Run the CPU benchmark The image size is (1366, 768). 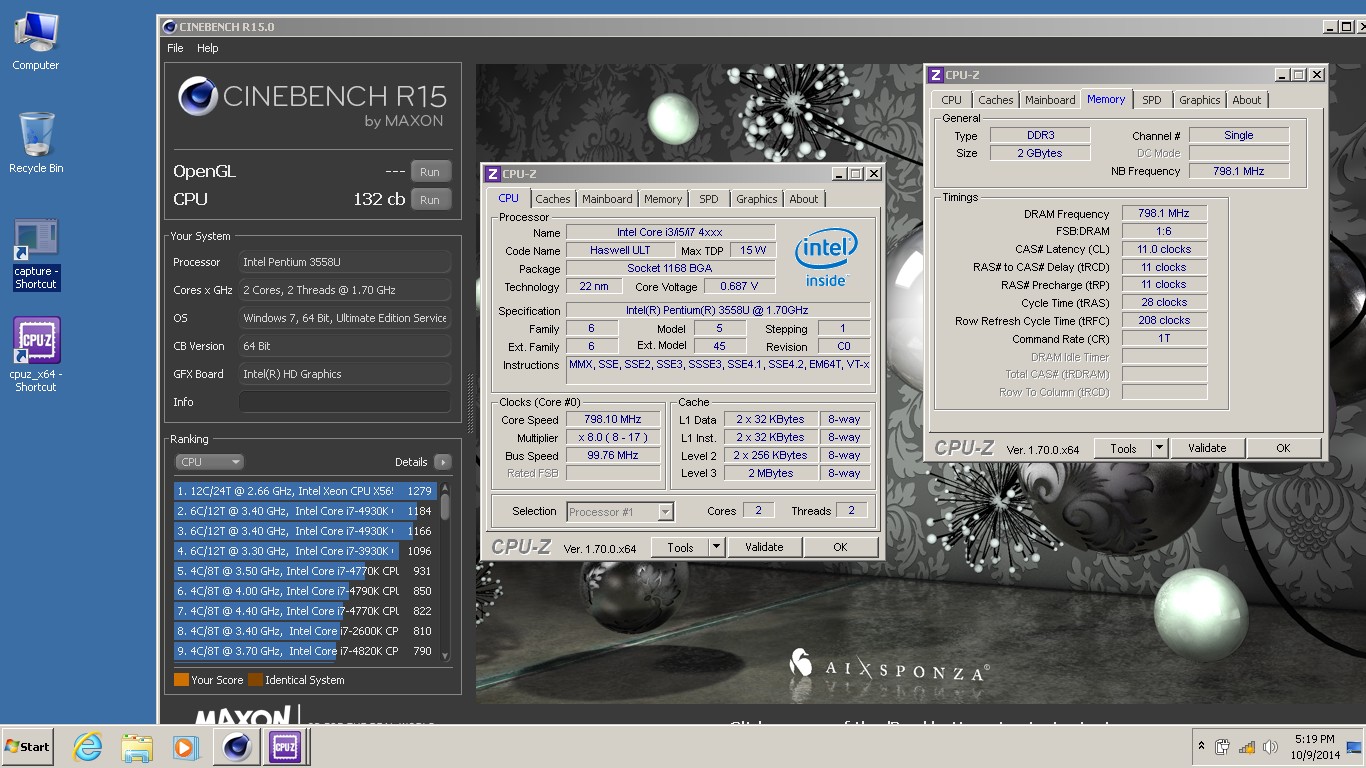pos(430,200)
